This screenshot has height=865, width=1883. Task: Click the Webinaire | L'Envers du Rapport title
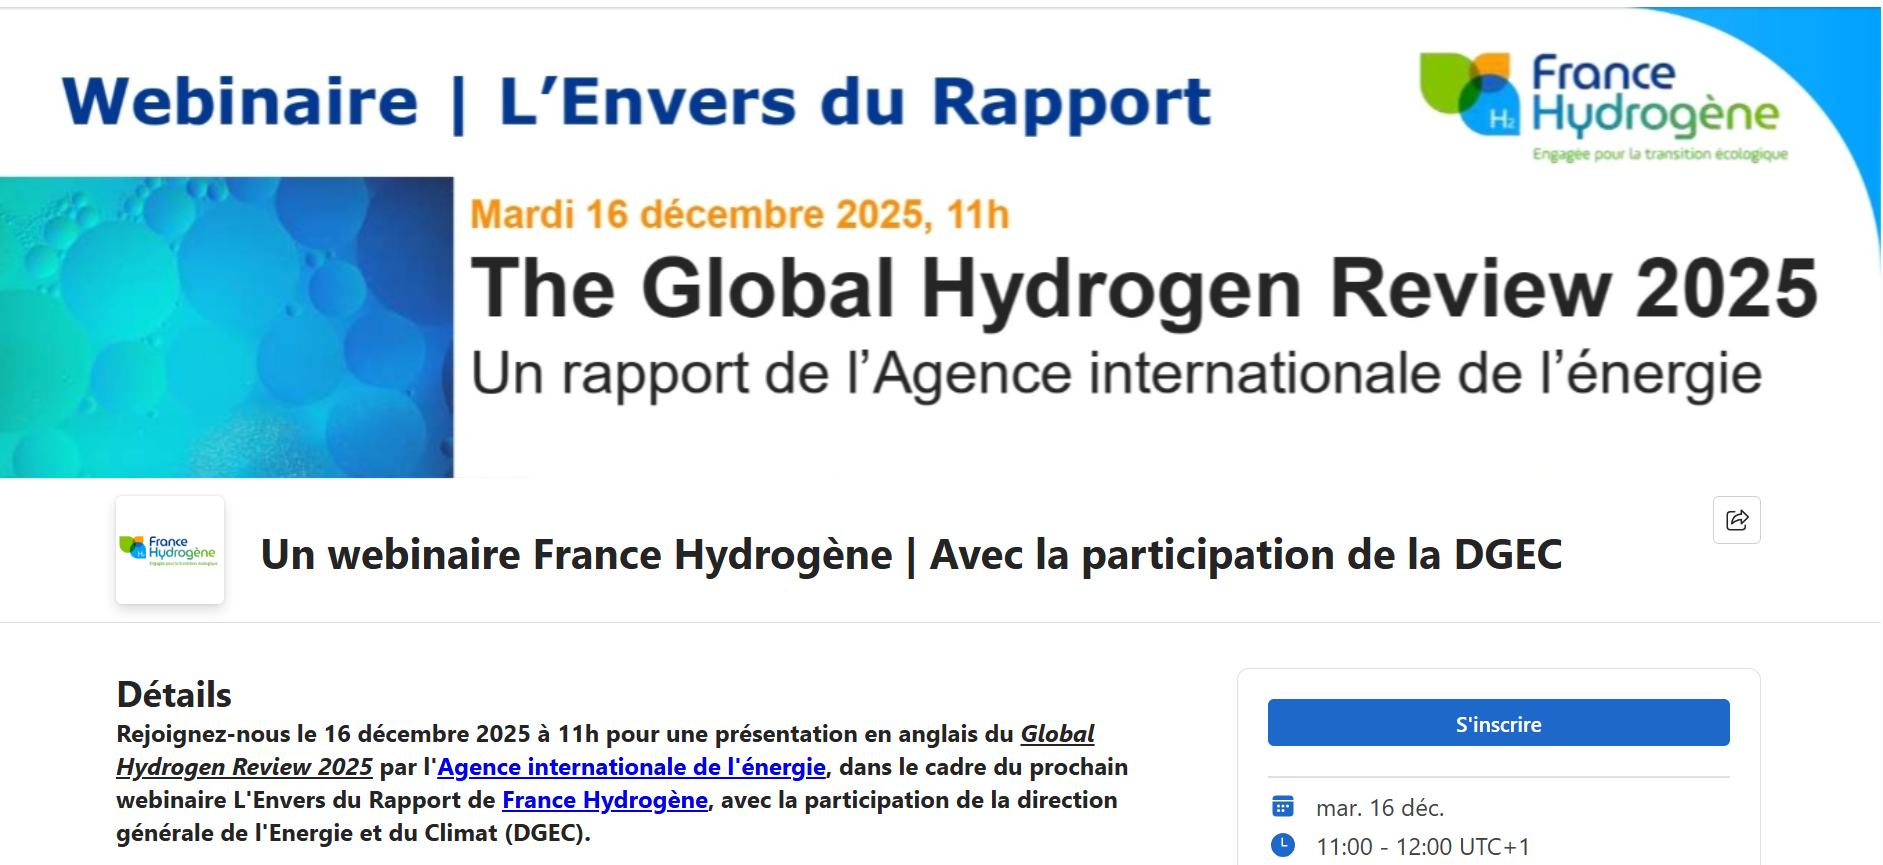[x=636, y=102]
